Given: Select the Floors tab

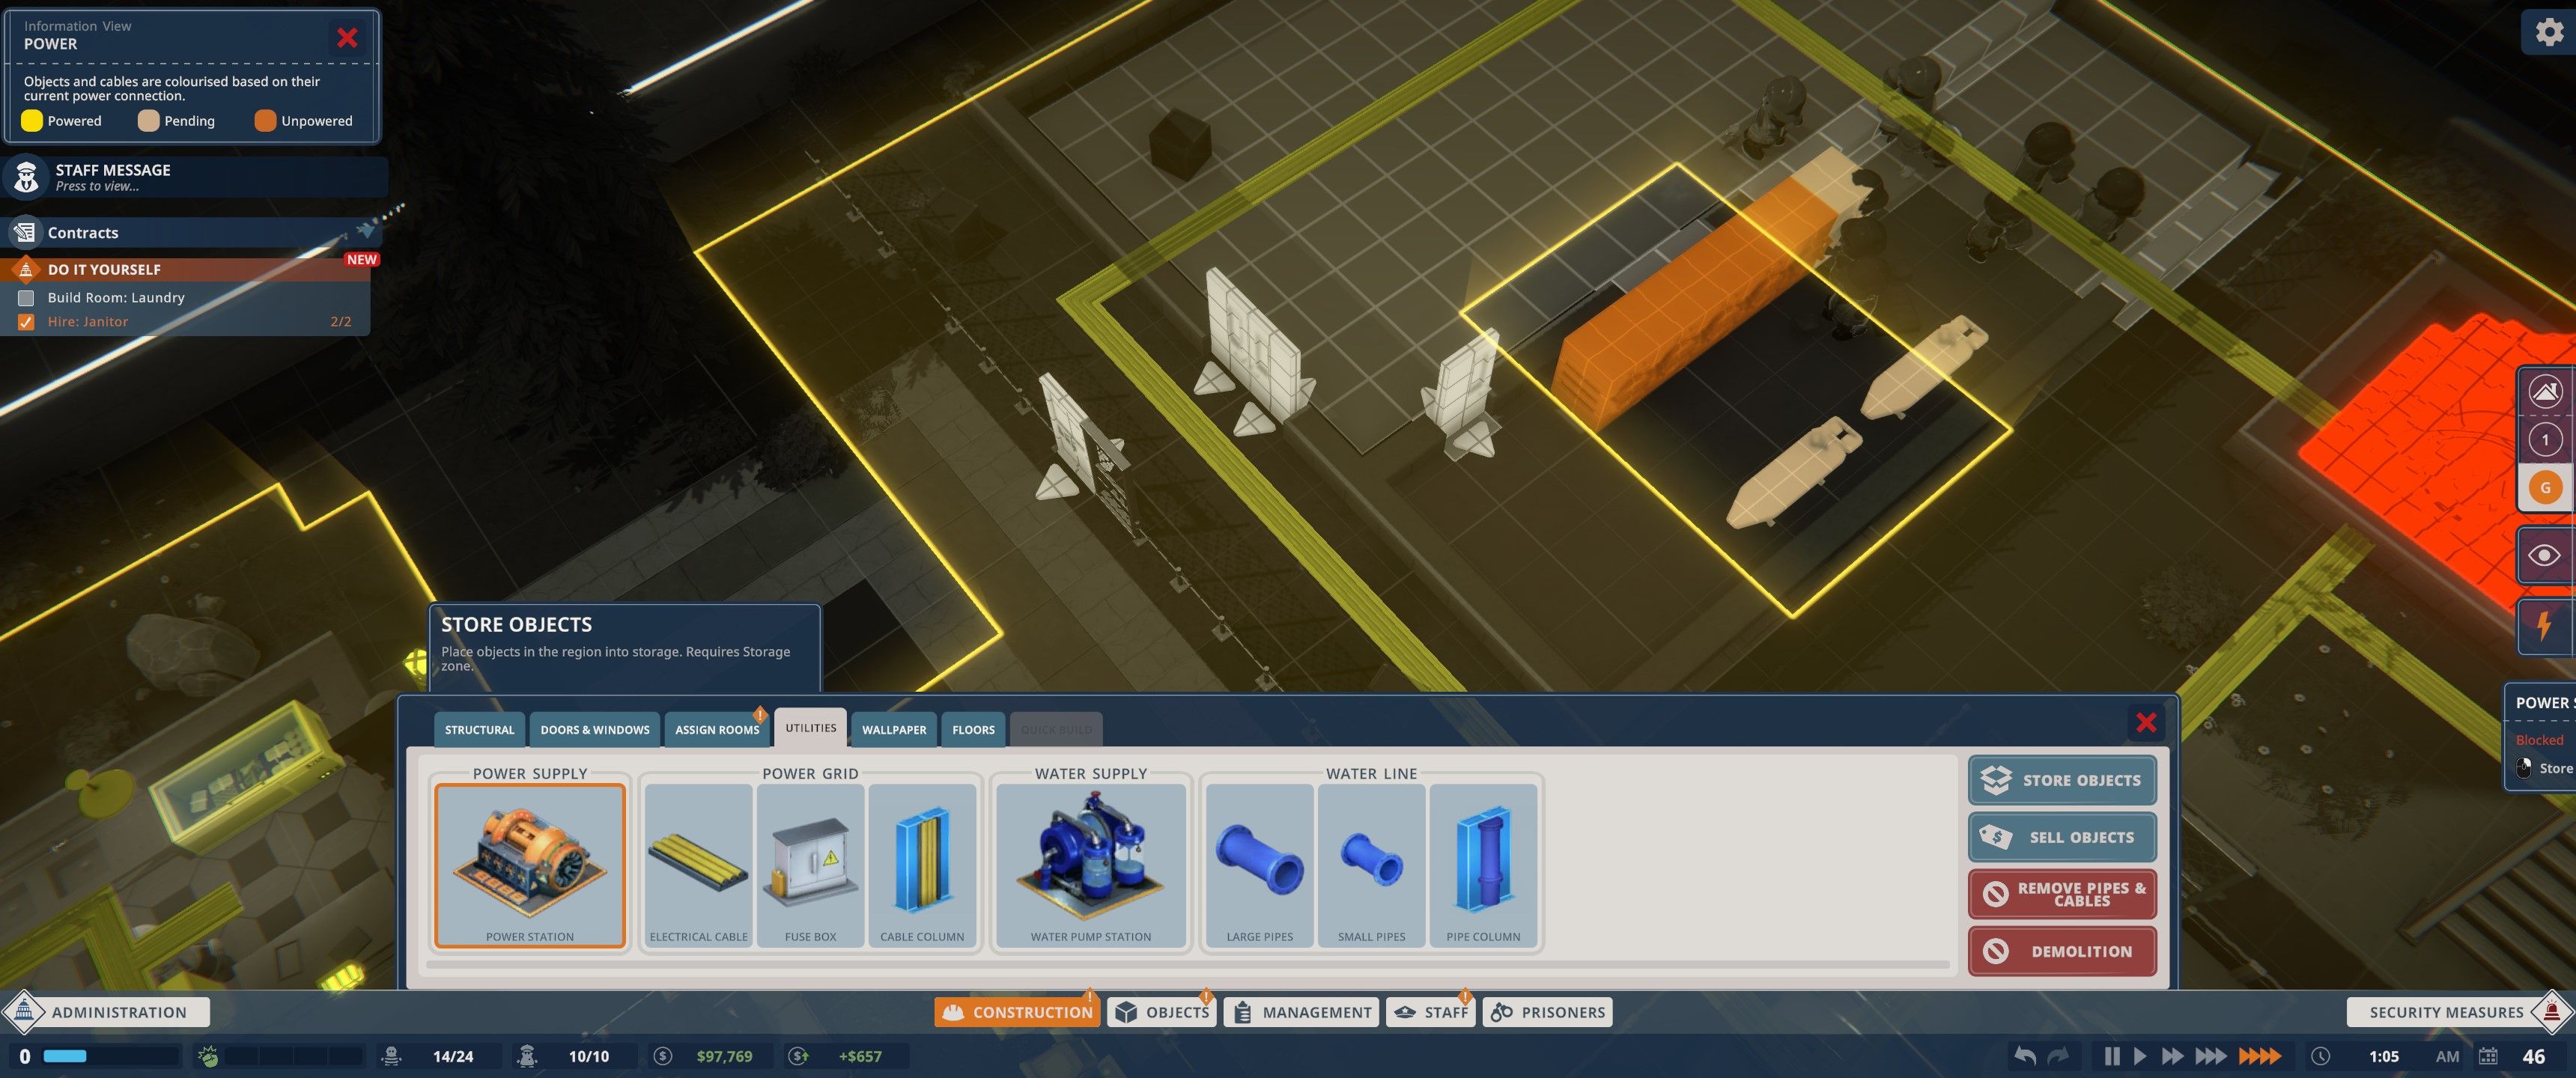Looking at the screenshot, I should click(973, 728).
